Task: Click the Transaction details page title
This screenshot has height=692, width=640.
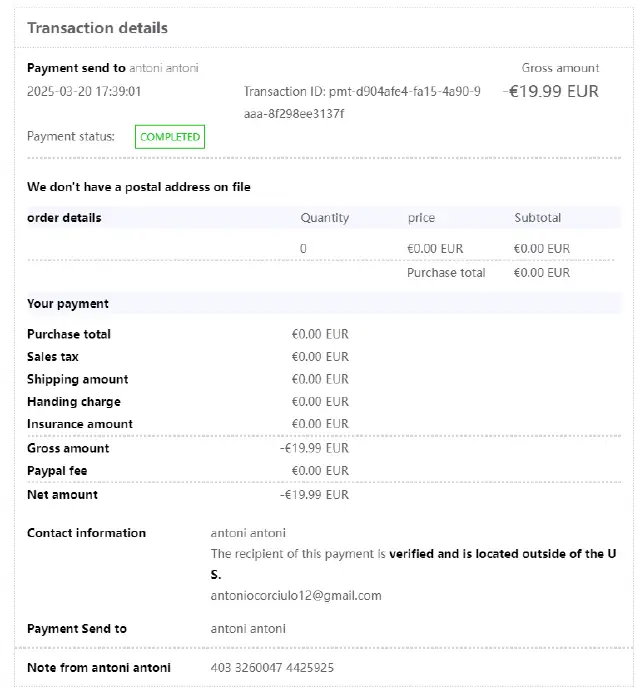Action: point(97,28)
